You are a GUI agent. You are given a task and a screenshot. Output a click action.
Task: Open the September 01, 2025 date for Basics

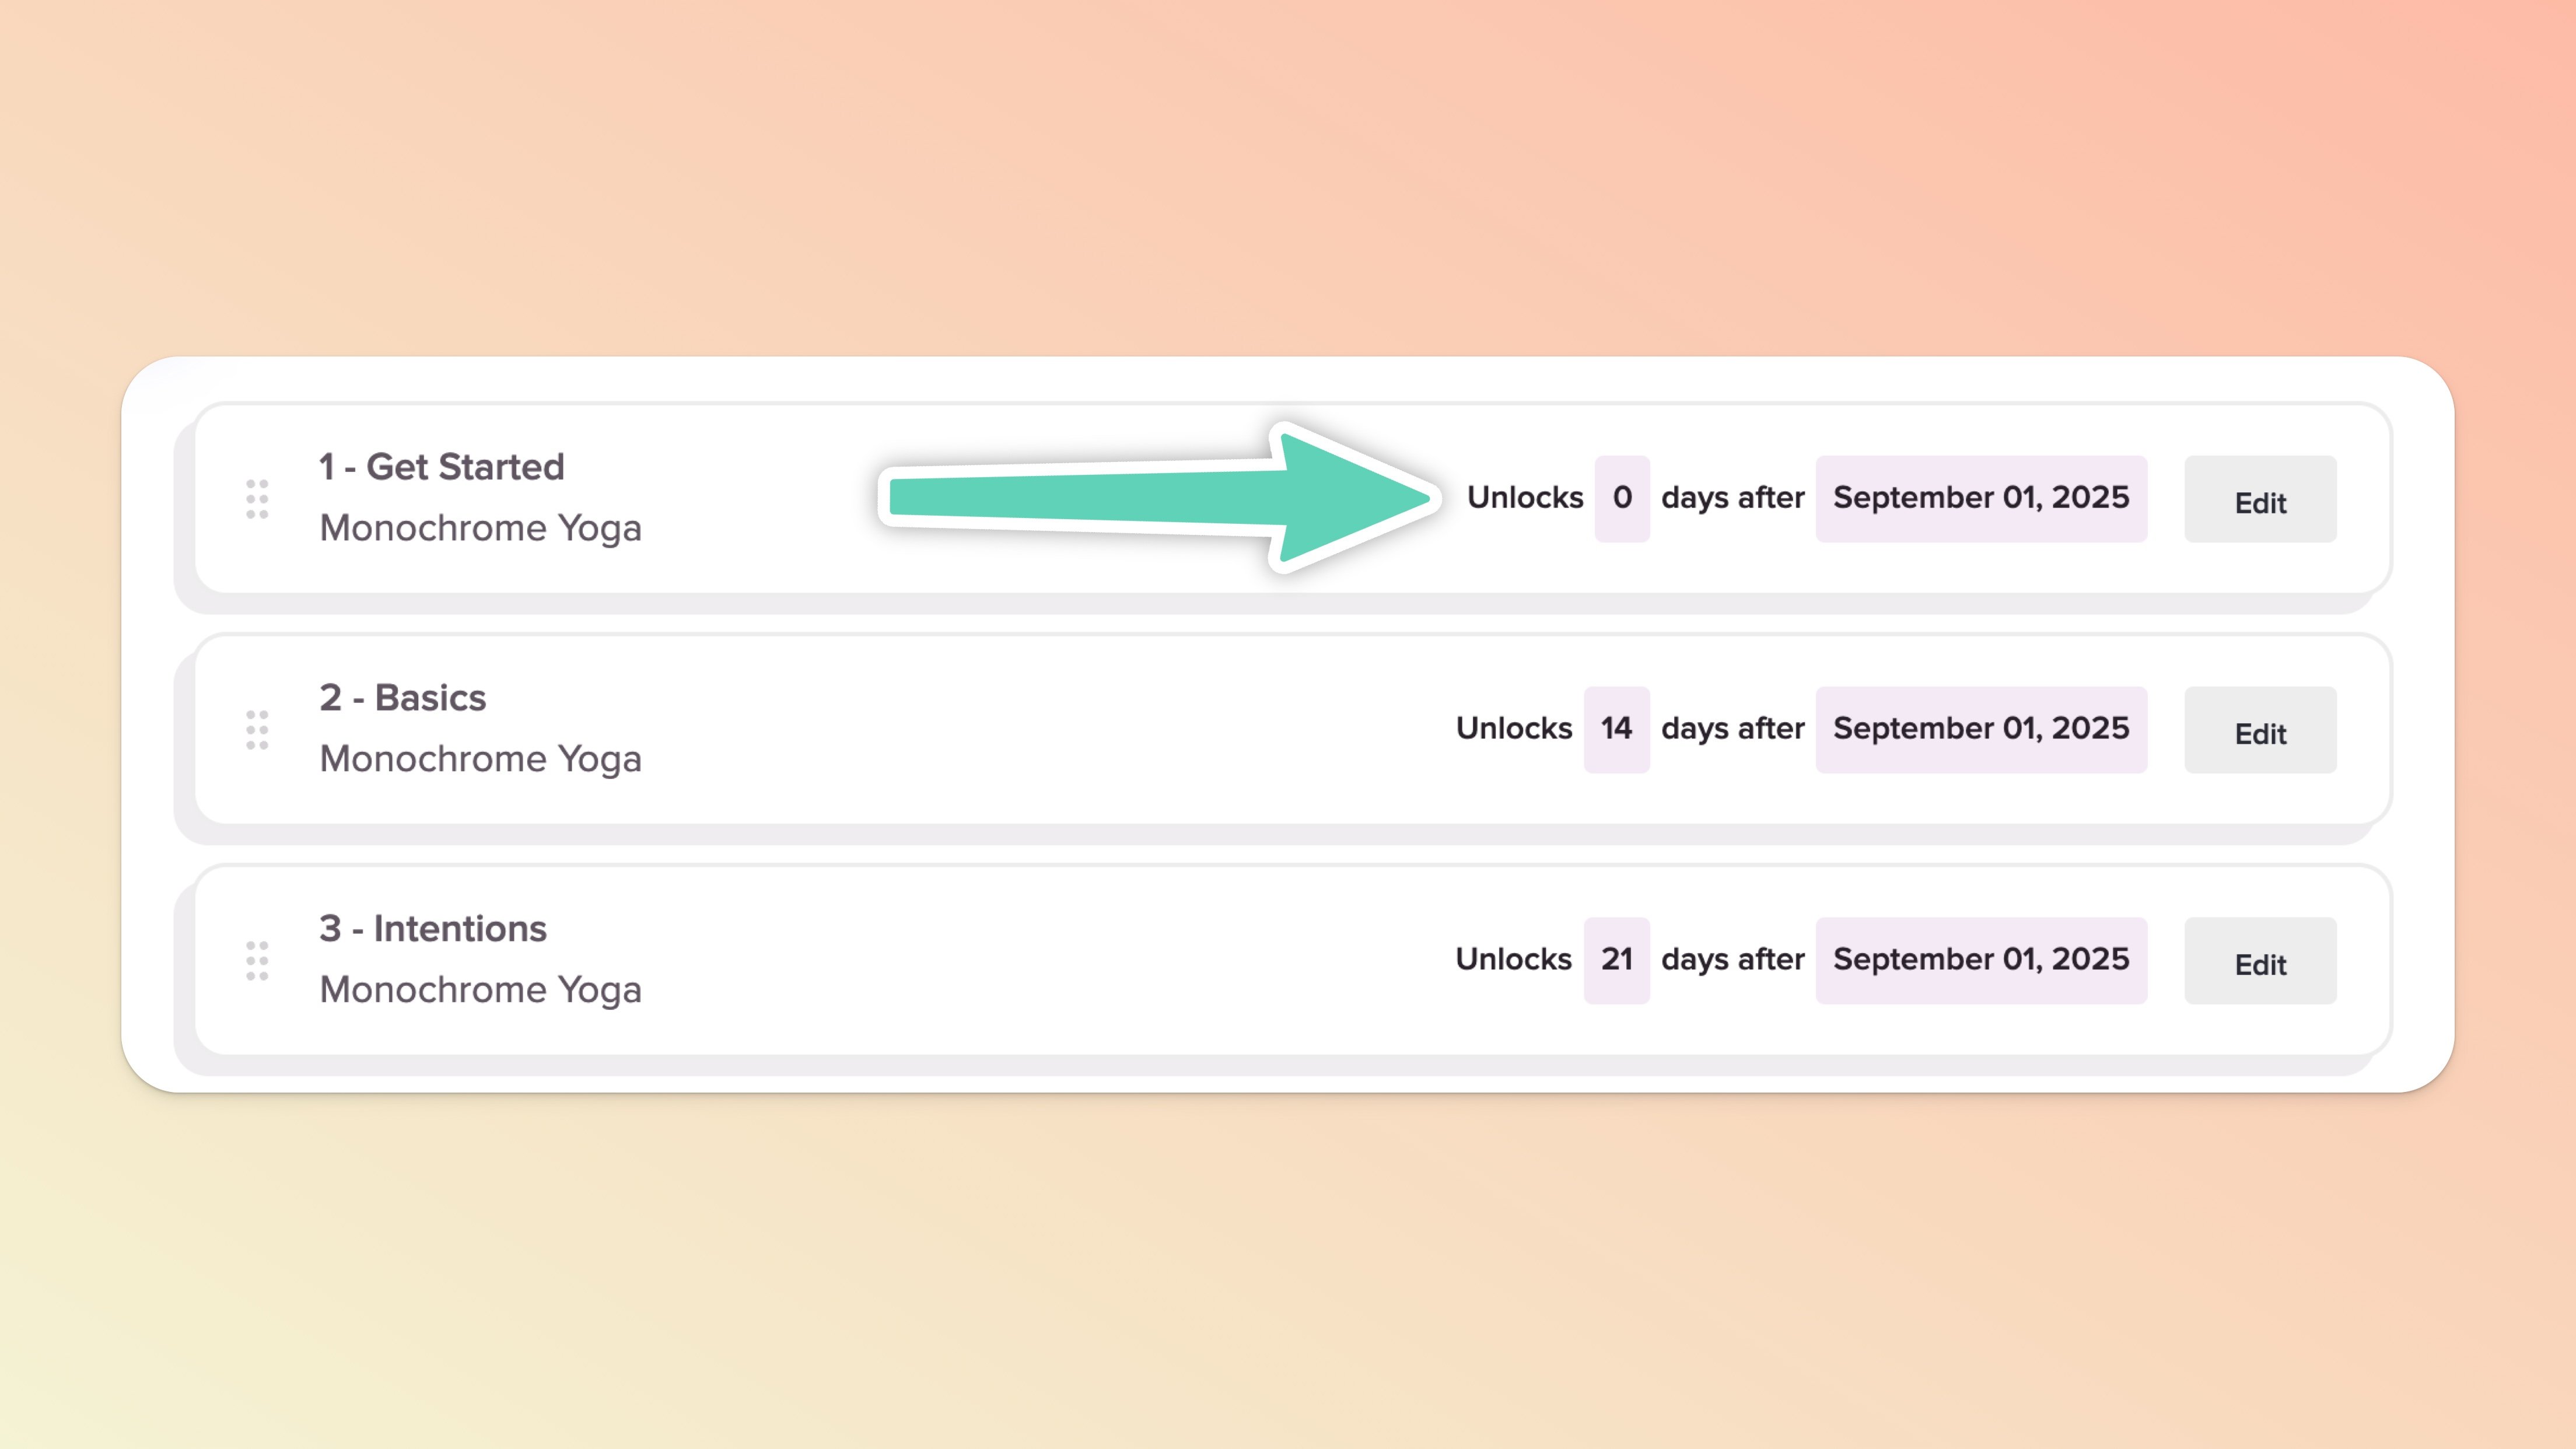1980,729
